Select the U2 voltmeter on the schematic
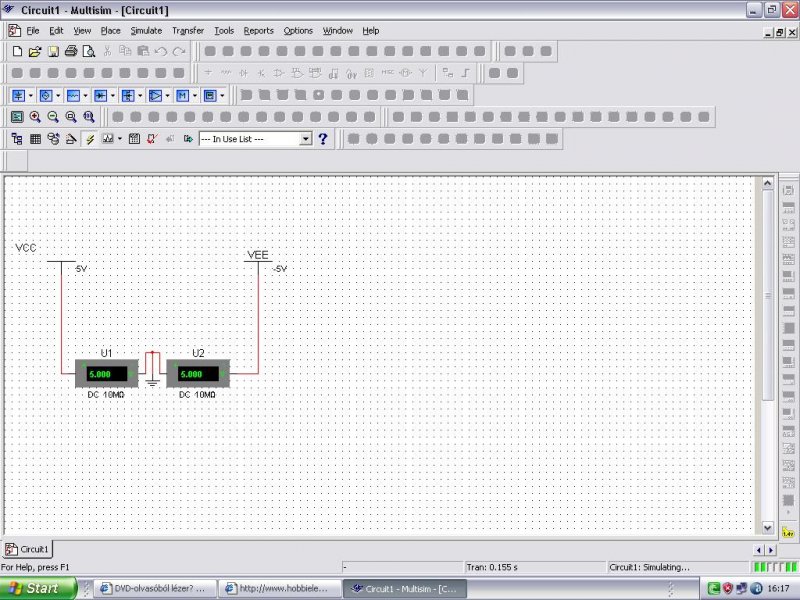 coord(198,373)
